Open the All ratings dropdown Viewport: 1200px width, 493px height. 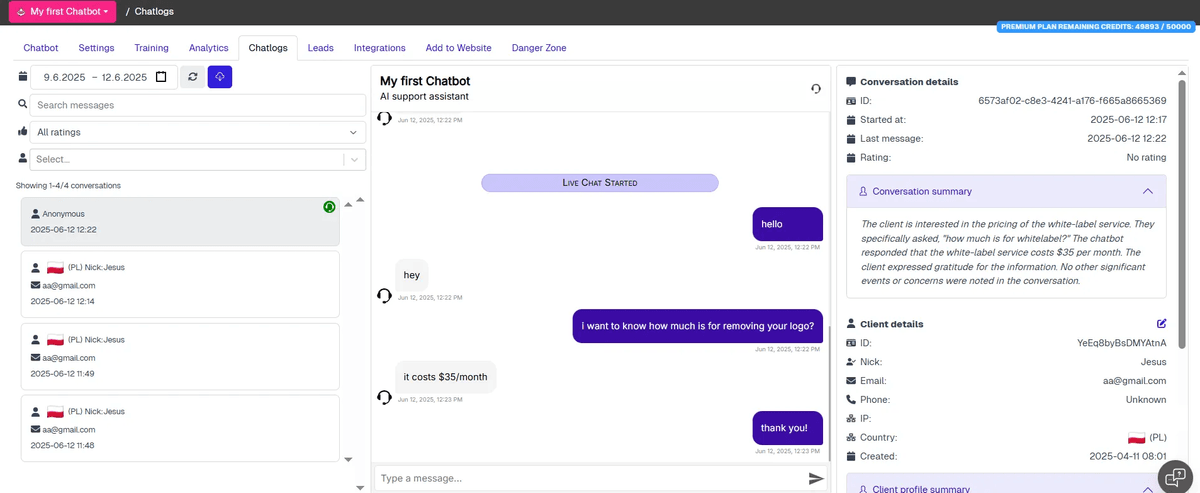click(197, 132)
